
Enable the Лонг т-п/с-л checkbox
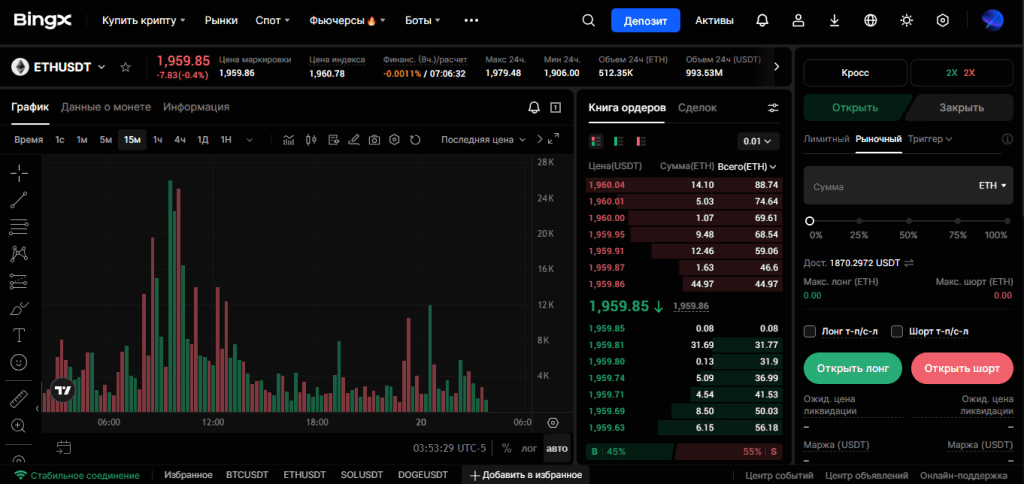coord(810,331)
